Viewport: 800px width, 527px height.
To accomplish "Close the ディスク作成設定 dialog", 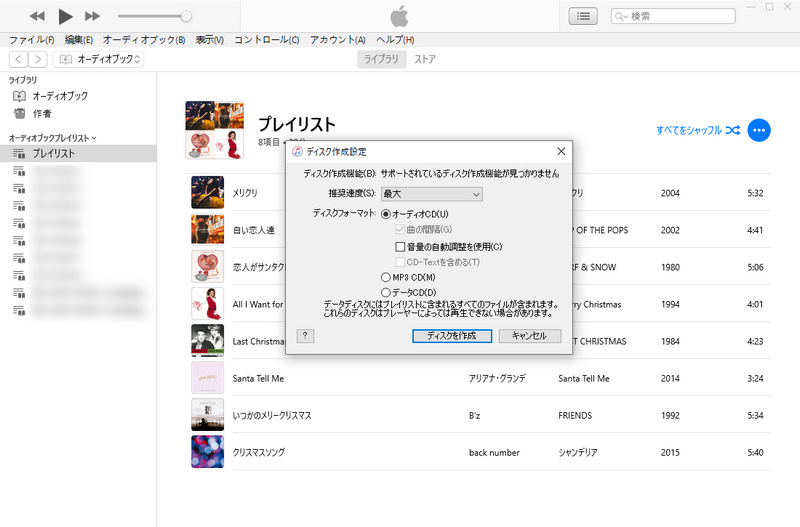I will tap(561, 152).
